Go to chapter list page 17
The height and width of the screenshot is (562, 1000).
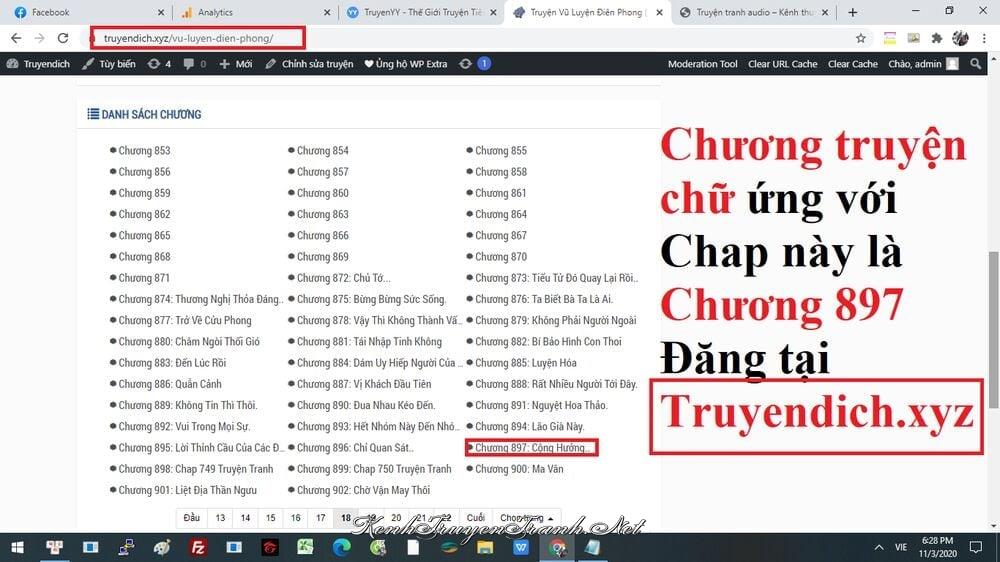click(320, 518)
